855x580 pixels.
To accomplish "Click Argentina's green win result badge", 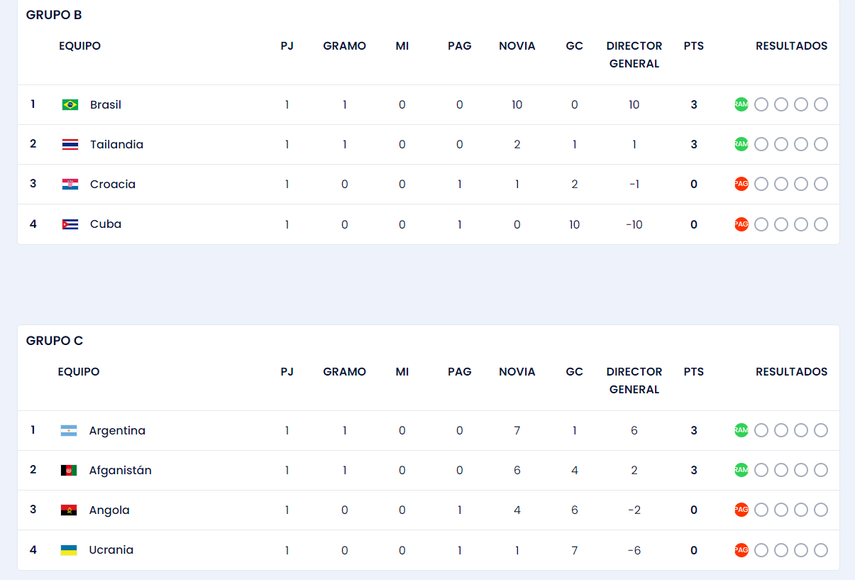I will [741, 431].
